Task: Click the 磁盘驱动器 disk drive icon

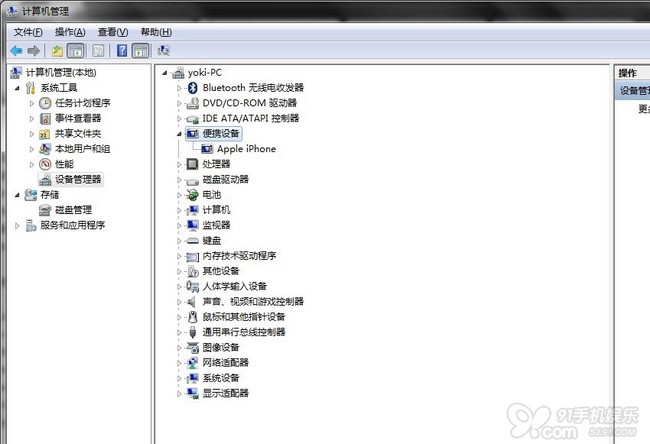Action: coord(192,180)
